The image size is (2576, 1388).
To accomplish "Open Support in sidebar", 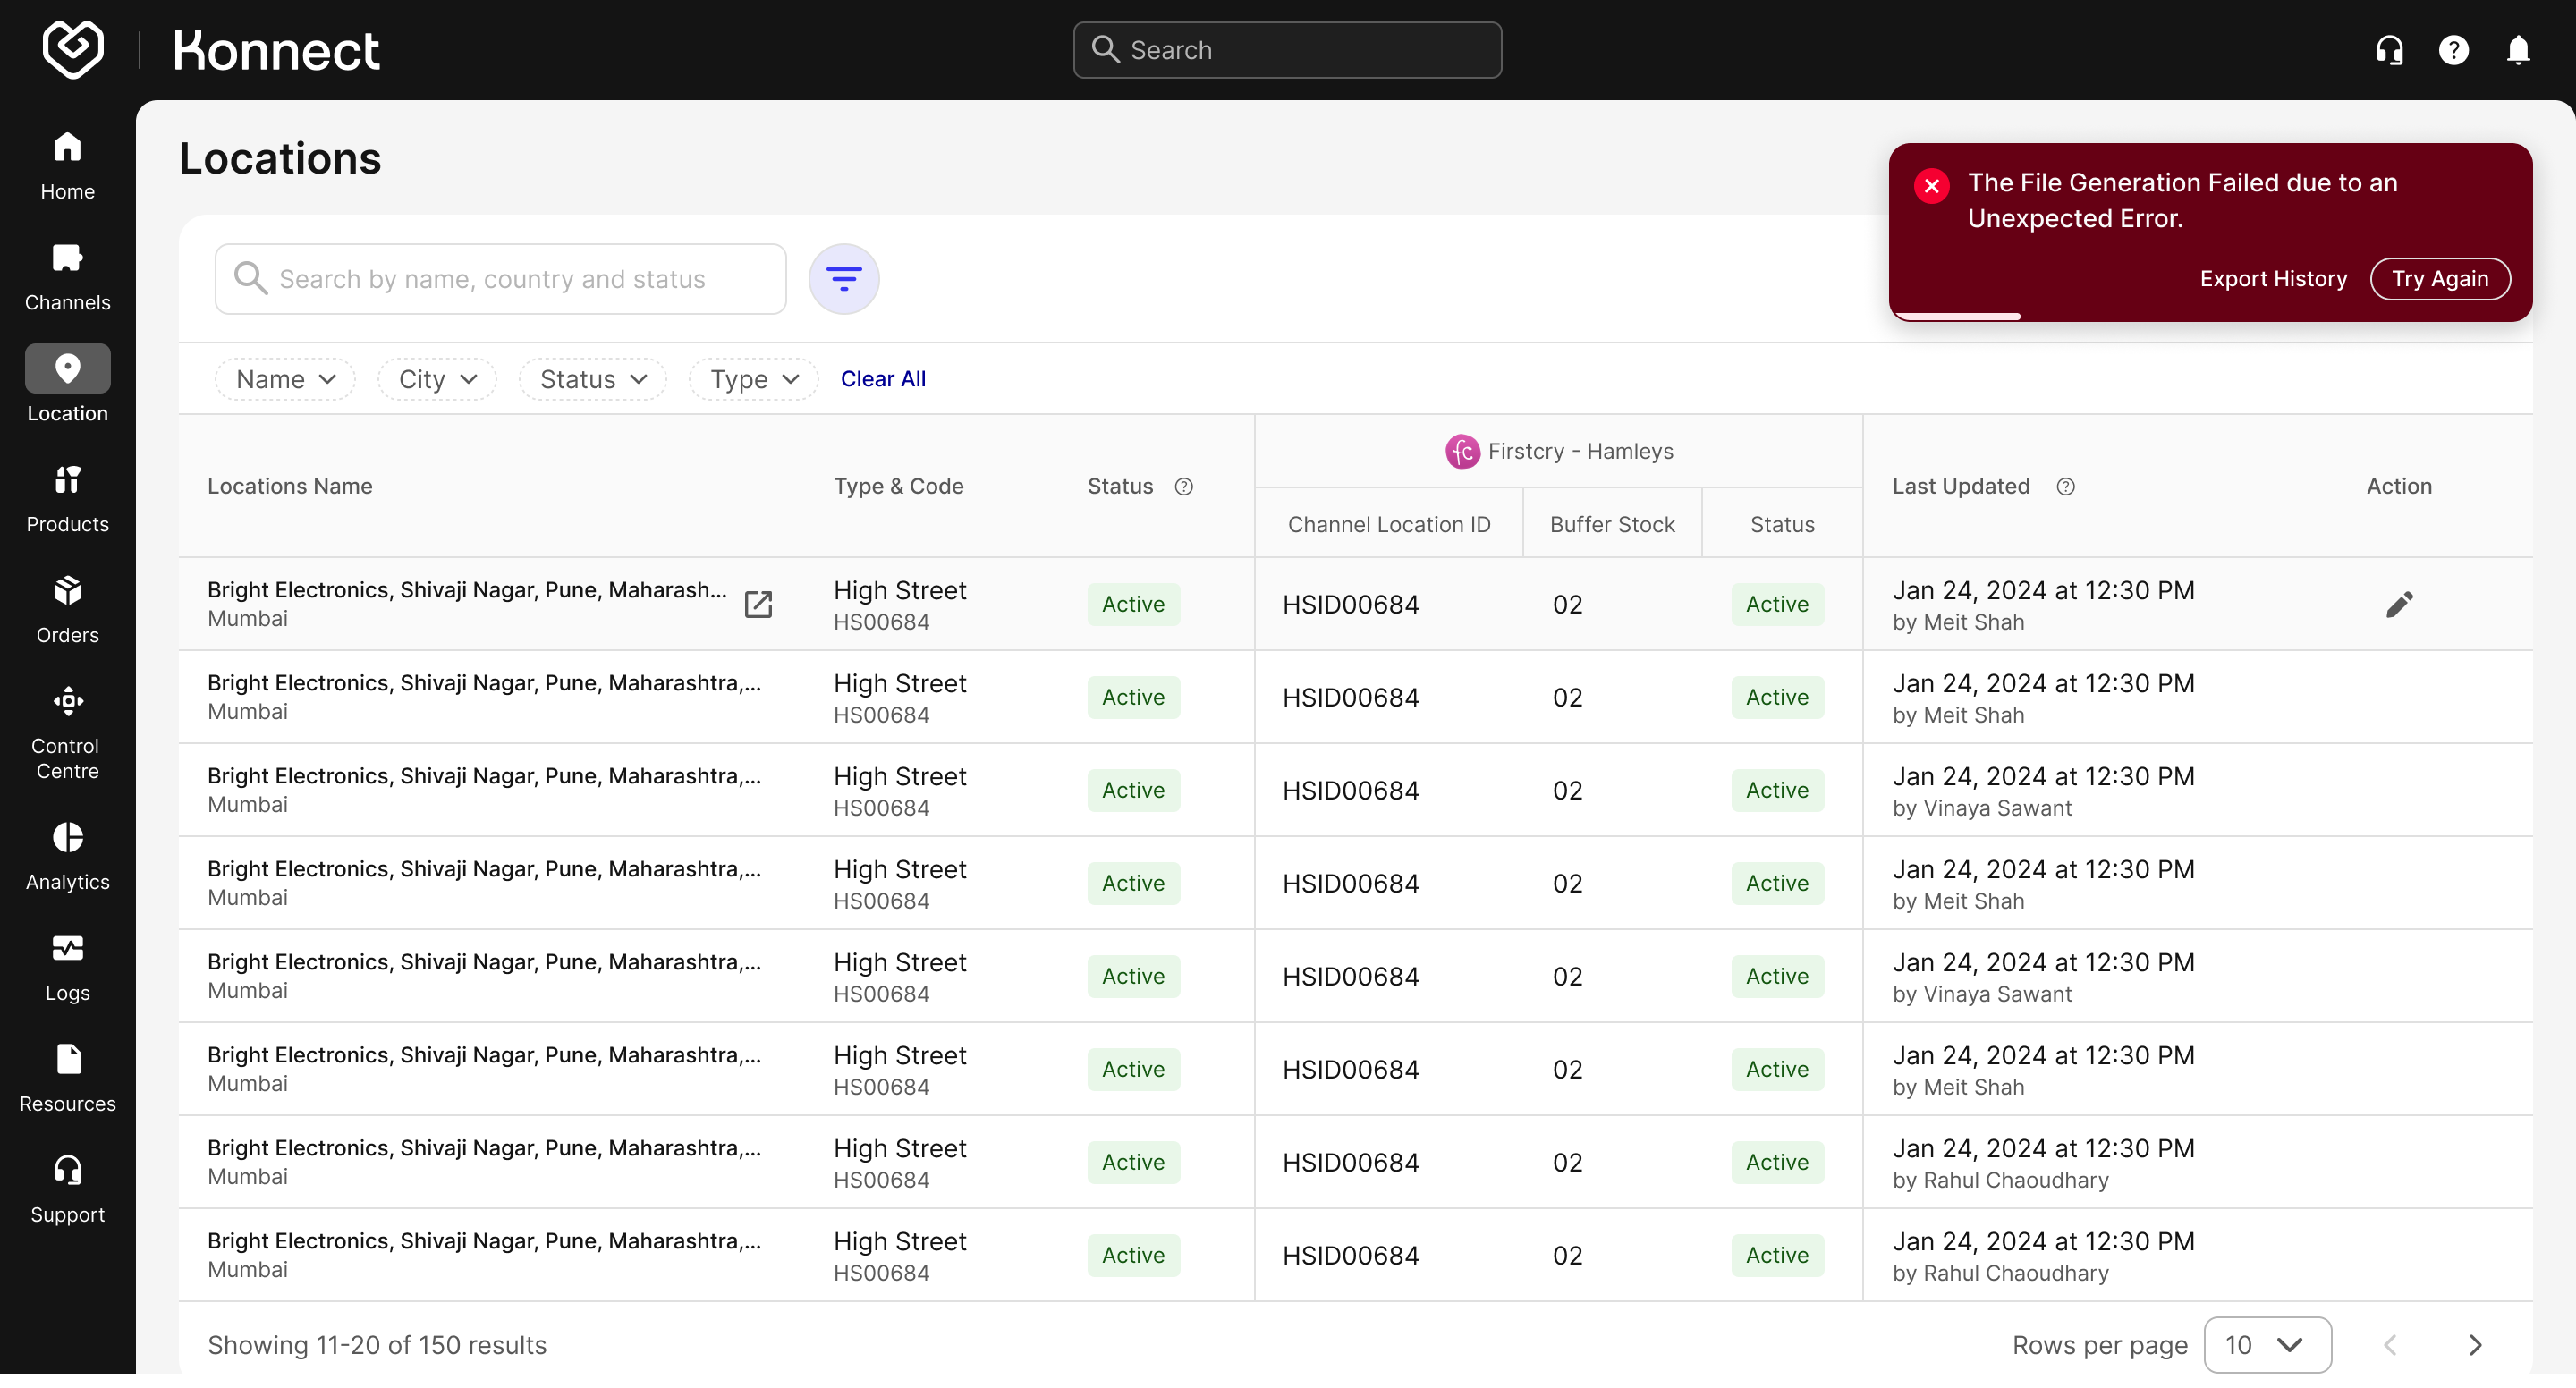I will point(67,1190).
